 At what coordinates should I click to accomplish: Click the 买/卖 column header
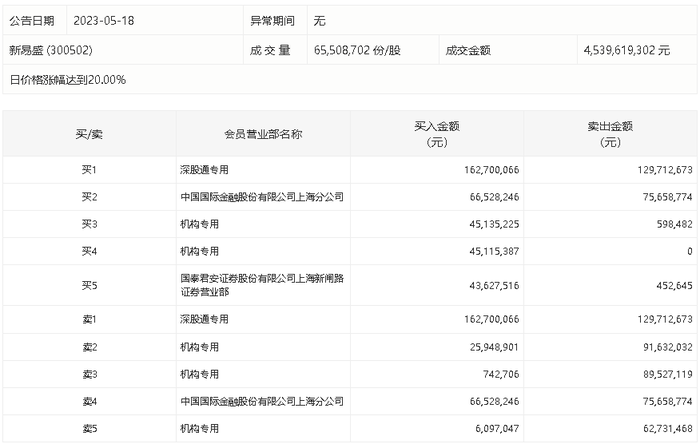(89, 134)
